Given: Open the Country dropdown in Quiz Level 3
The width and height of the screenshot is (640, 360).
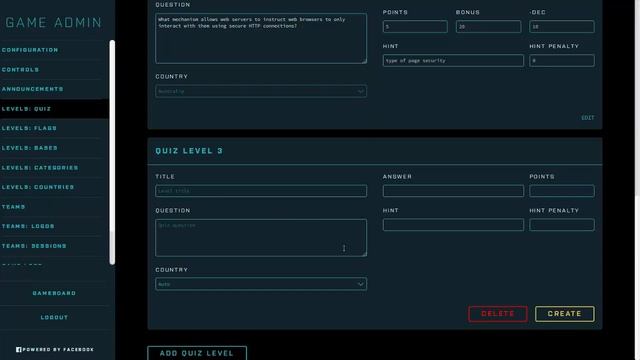Looking at the screenshot, I should 261,284.
